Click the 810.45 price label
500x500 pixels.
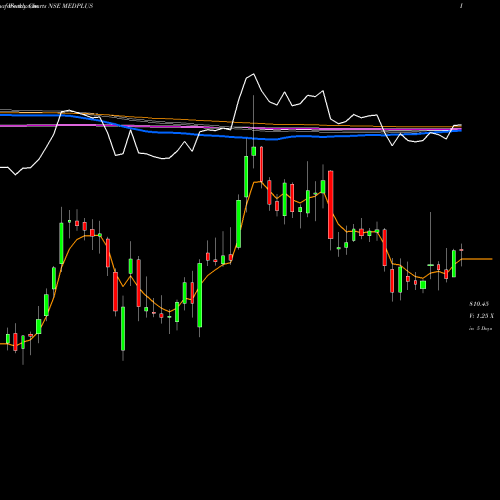[x=479, y=304]
